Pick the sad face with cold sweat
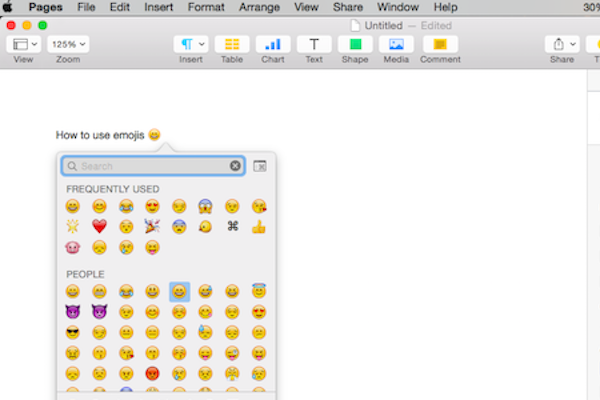 (x=205, y=333)
